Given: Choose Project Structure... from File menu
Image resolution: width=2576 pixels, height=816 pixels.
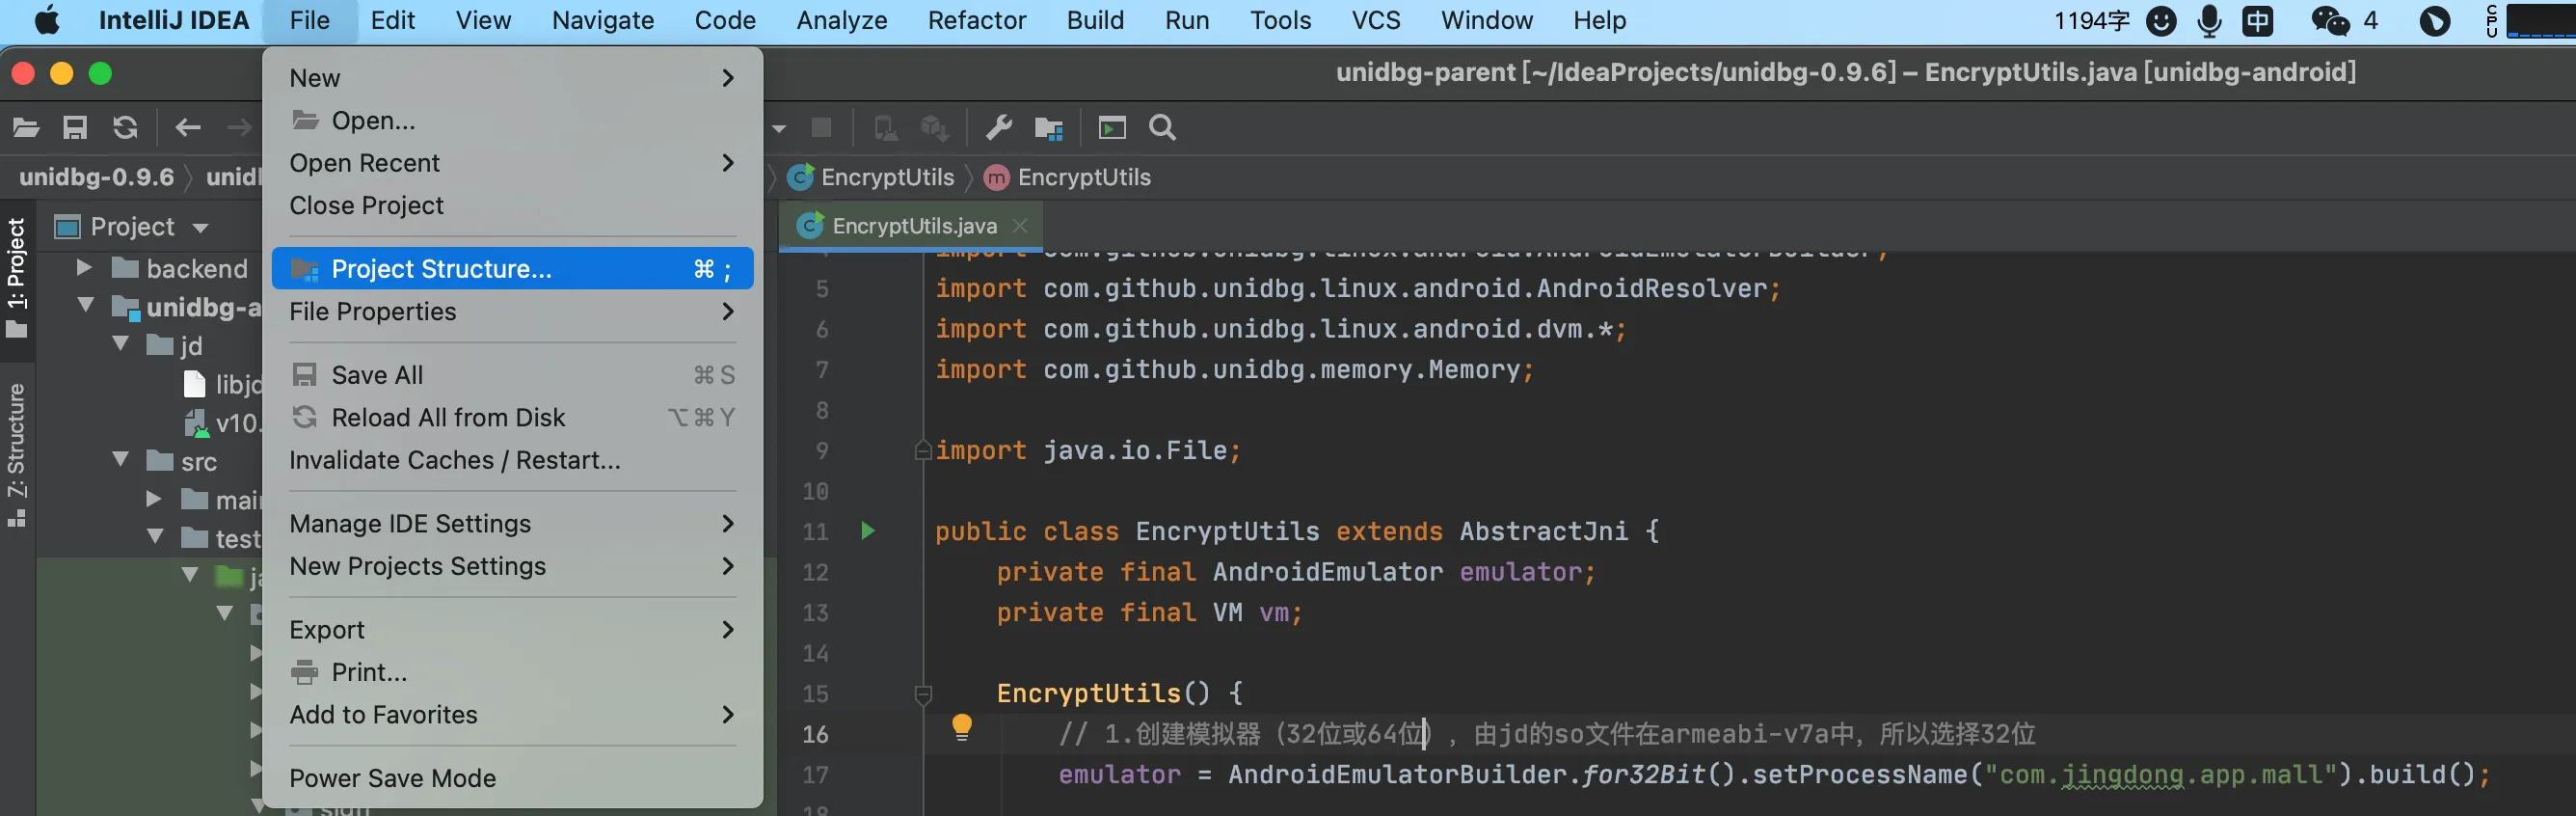Looking at the screenshot, I should [512, 269].
